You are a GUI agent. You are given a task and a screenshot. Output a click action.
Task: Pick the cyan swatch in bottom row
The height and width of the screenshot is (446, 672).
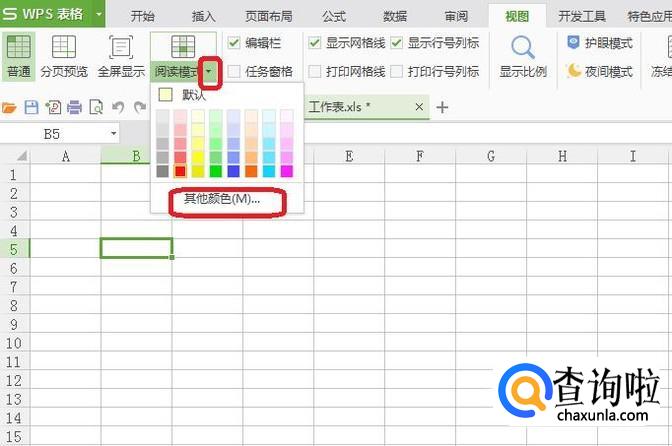click(269, 171)
